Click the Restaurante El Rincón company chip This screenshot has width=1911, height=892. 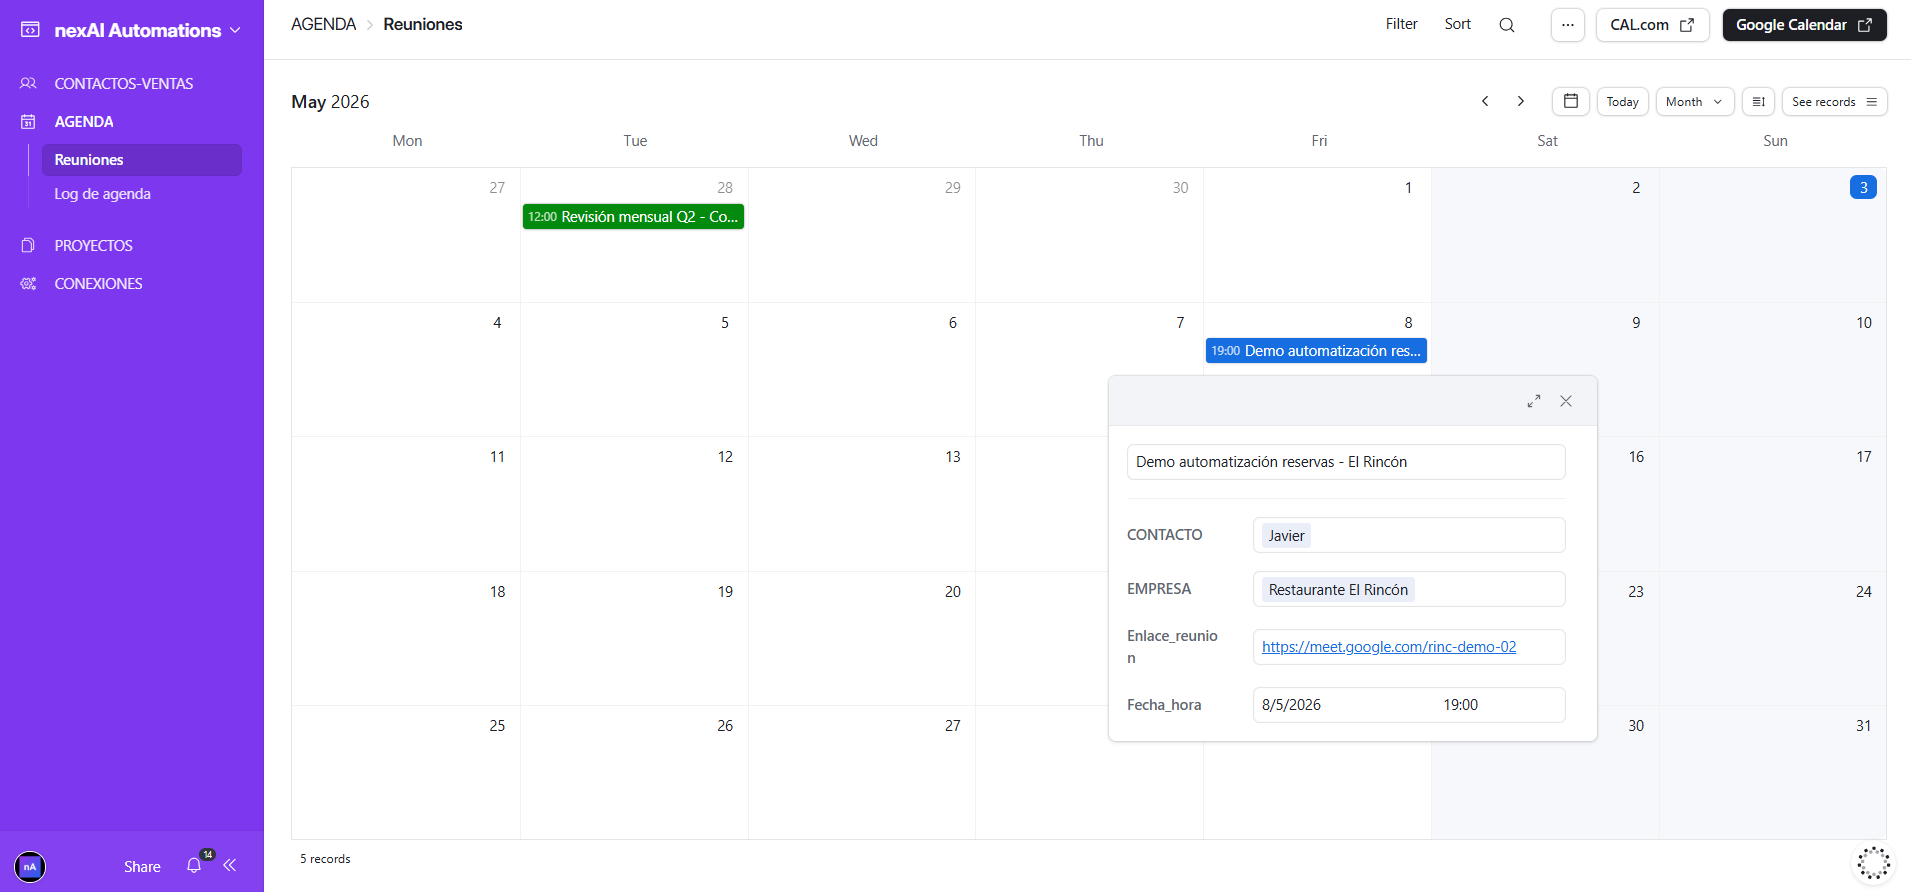1338,590
